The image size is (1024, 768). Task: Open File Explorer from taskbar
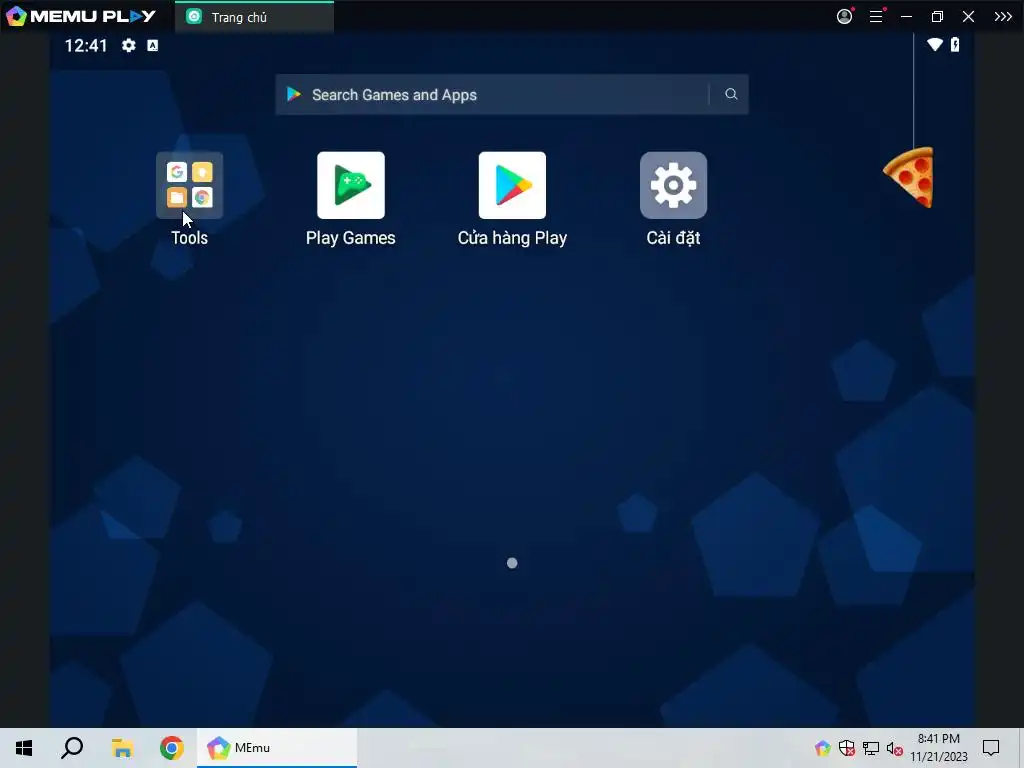122,748
